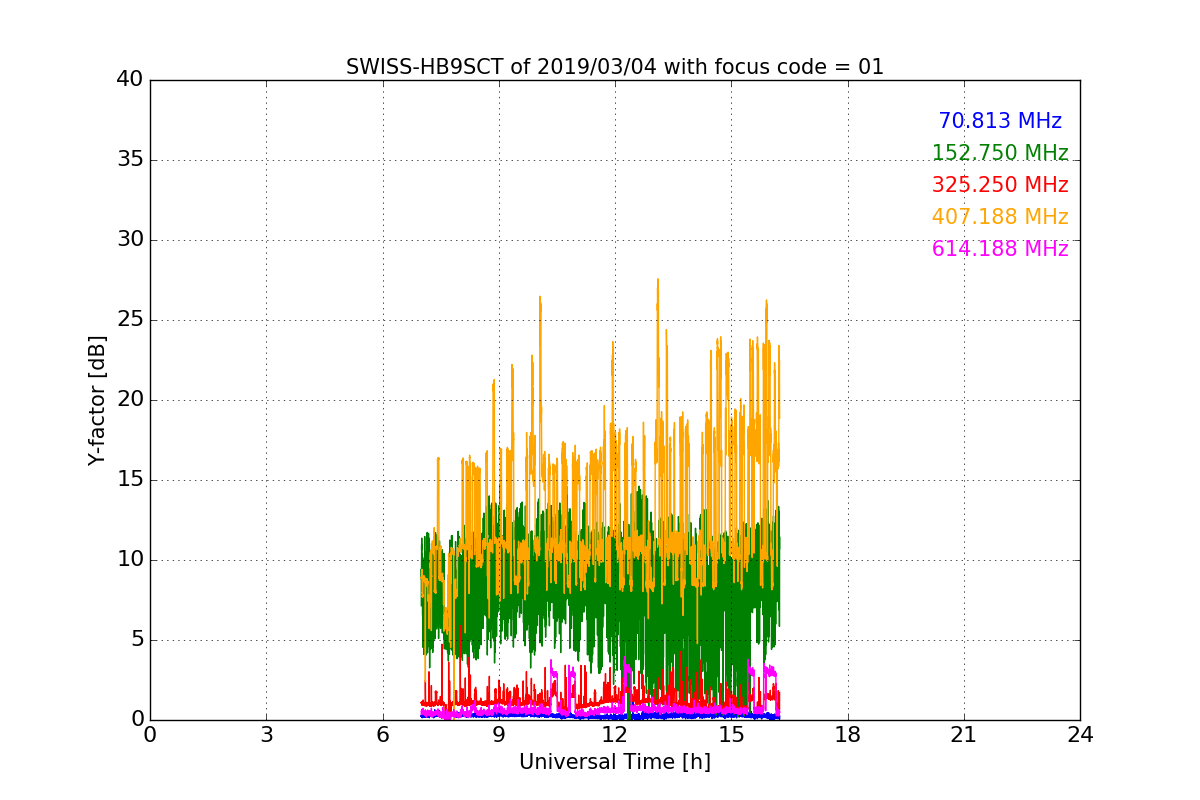Click the Y-factor [dB] axis label
Screen dimensions: 1200x800
(x=97, y=400)
